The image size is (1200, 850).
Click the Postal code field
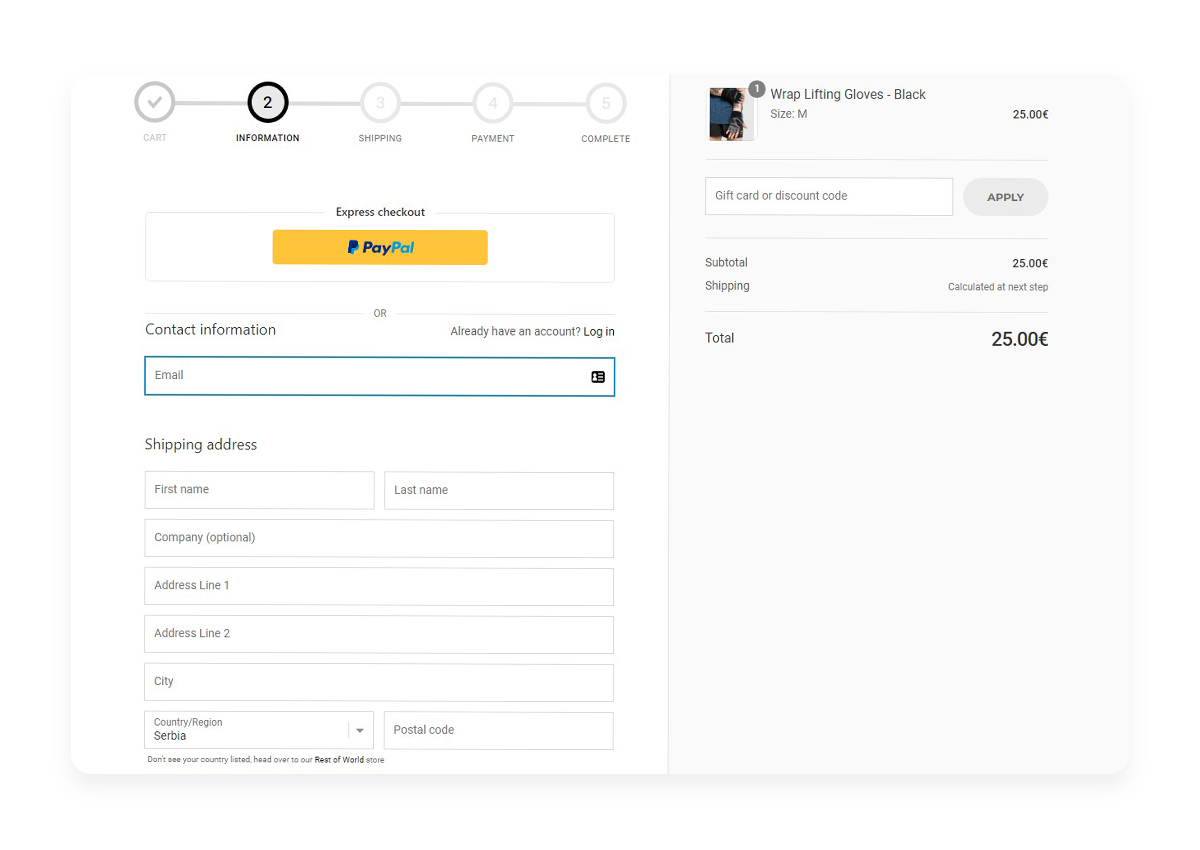click(x=499, y=730)
